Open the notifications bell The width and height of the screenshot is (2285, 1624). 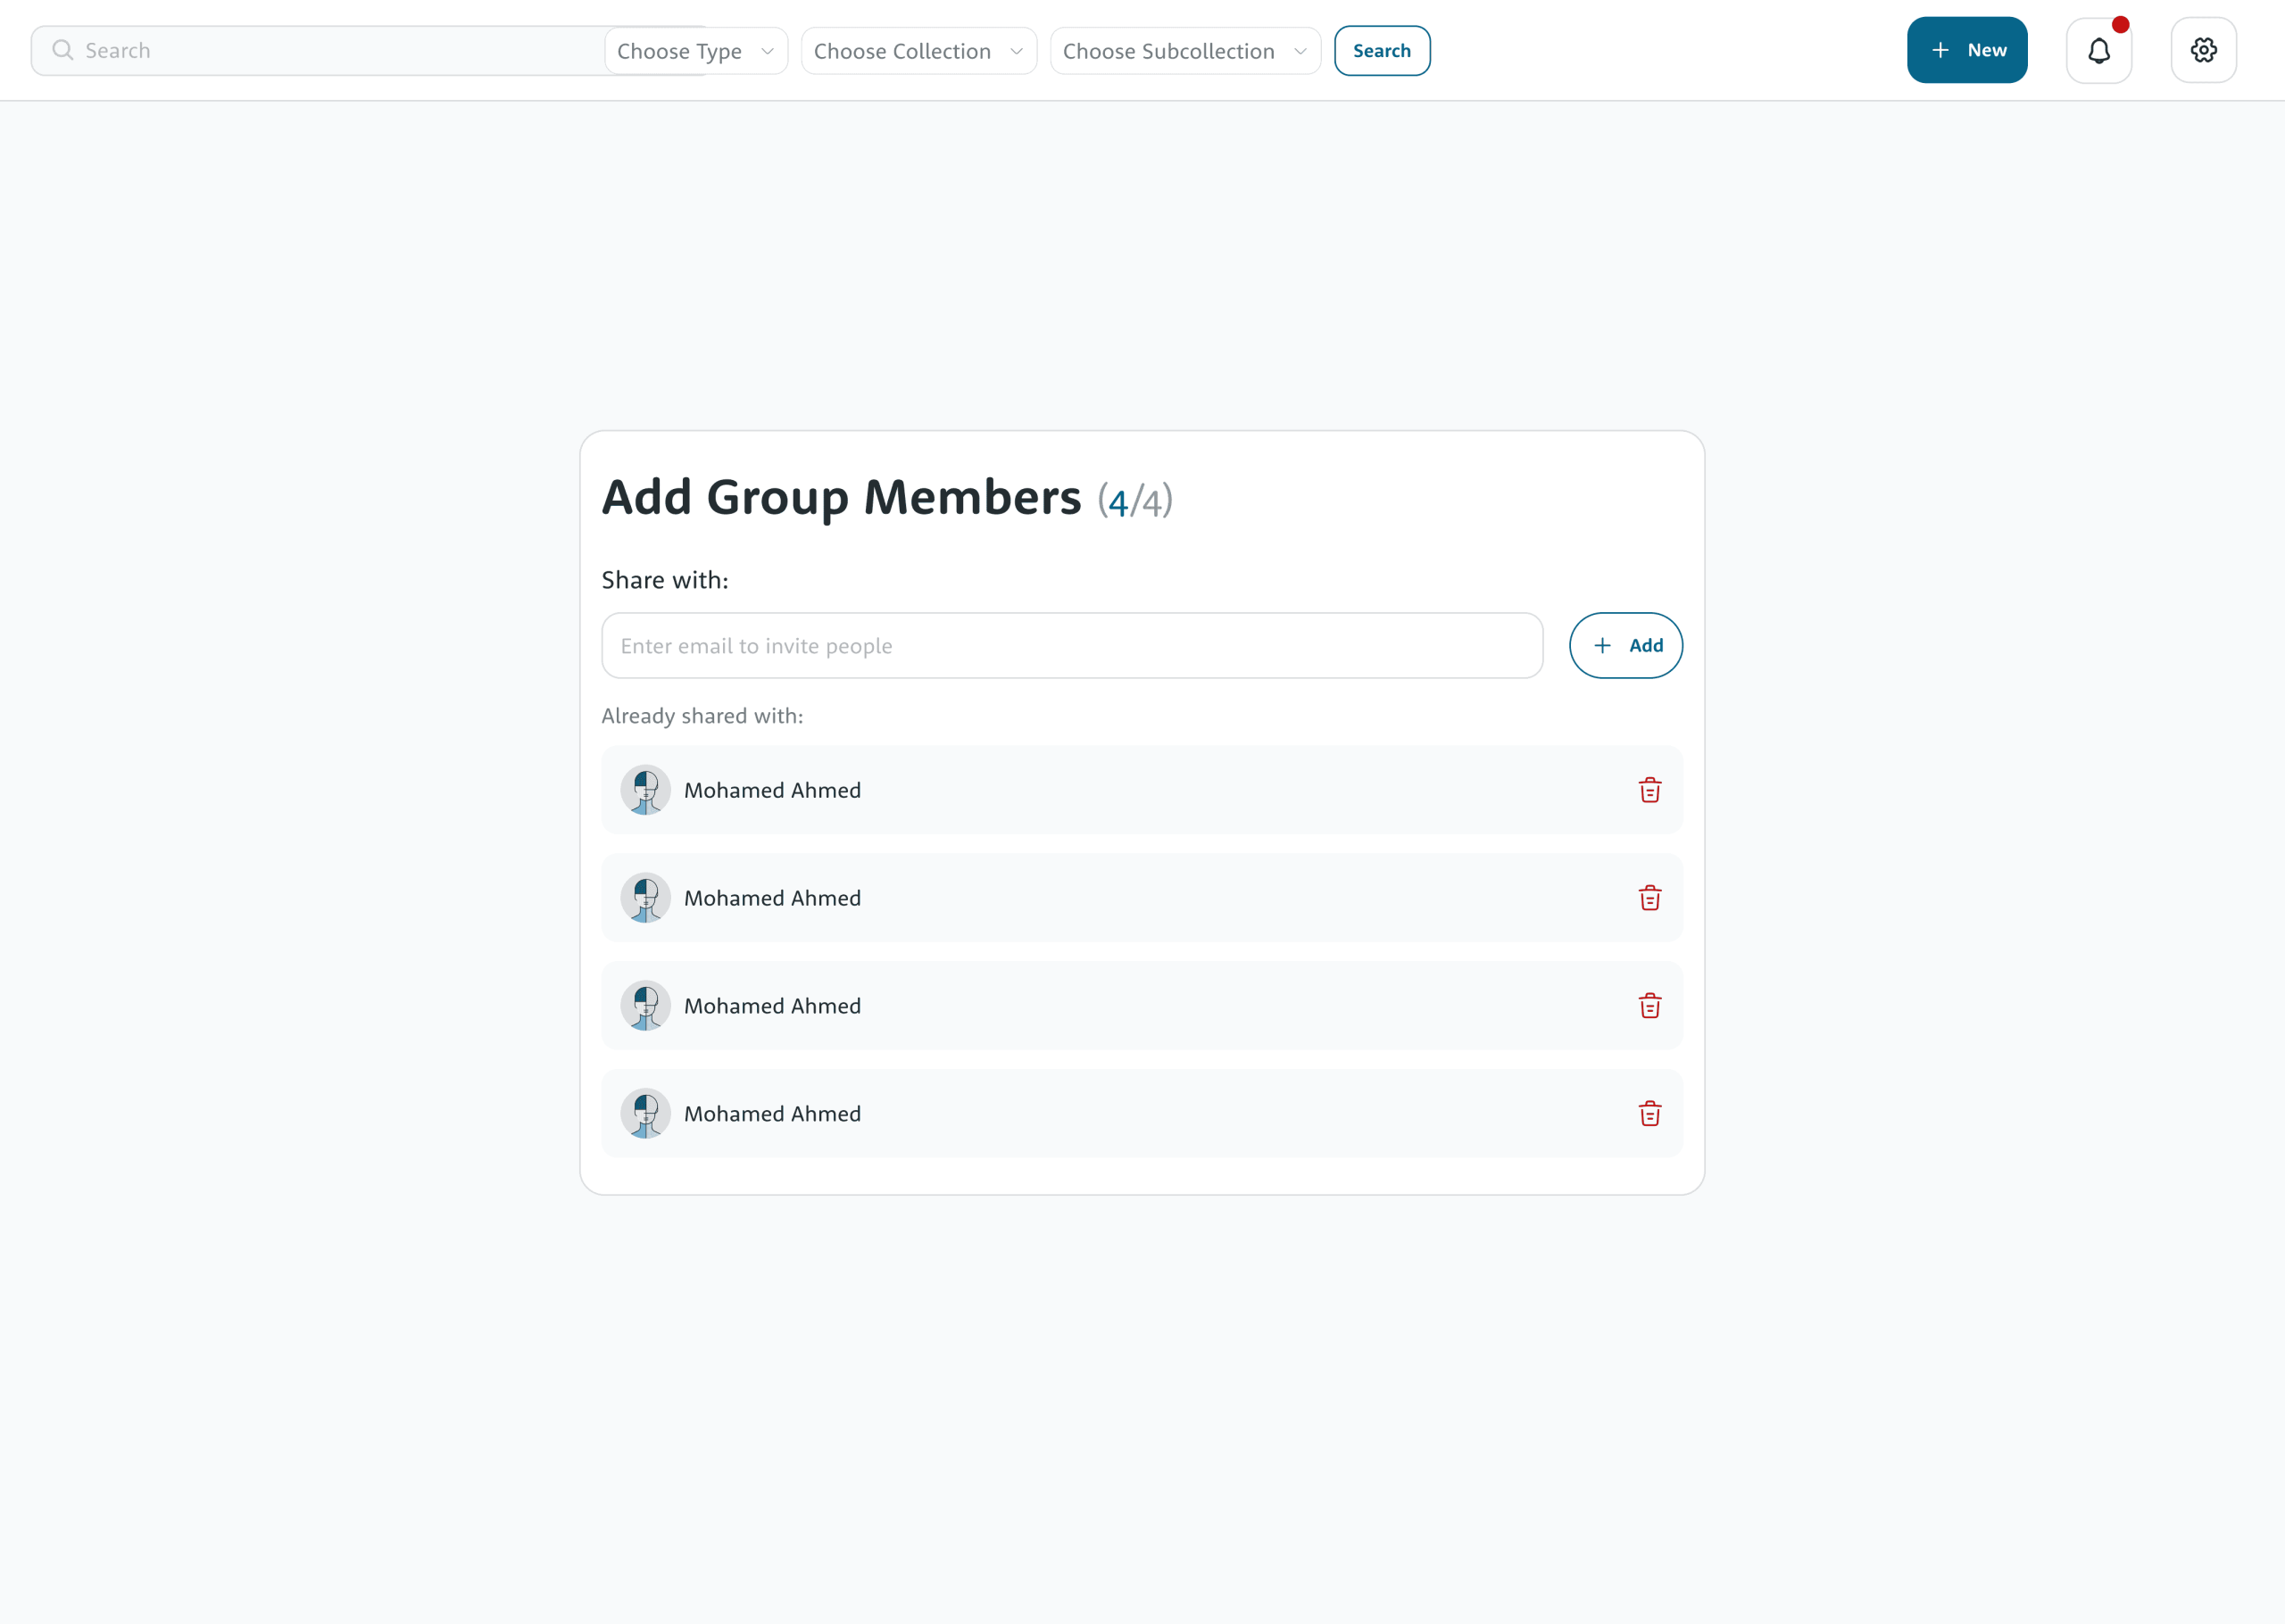coord(2098,50)
